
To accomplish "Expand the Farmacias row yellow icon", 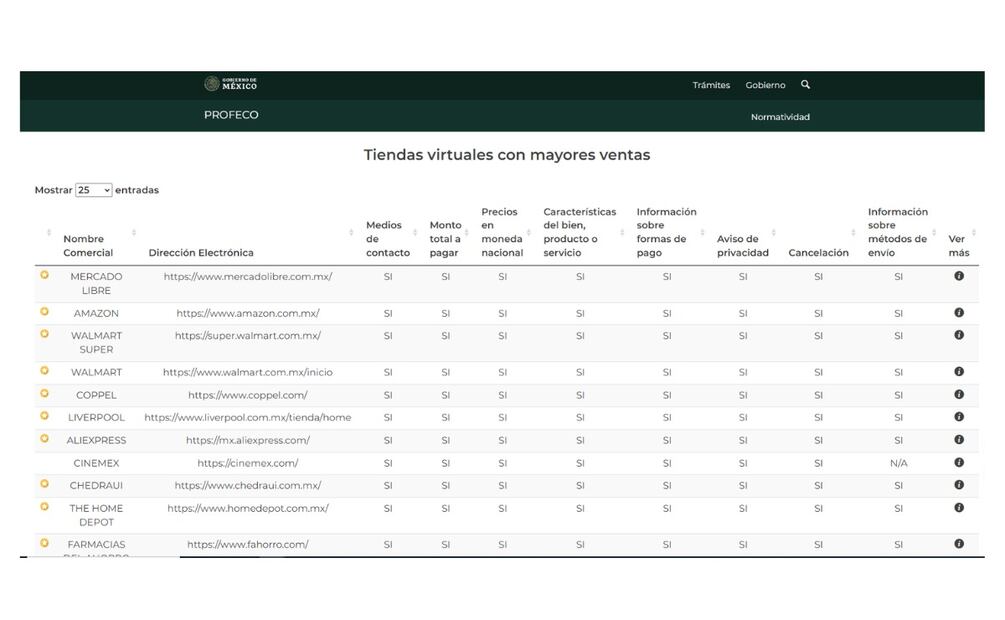I will pos(44,543).
